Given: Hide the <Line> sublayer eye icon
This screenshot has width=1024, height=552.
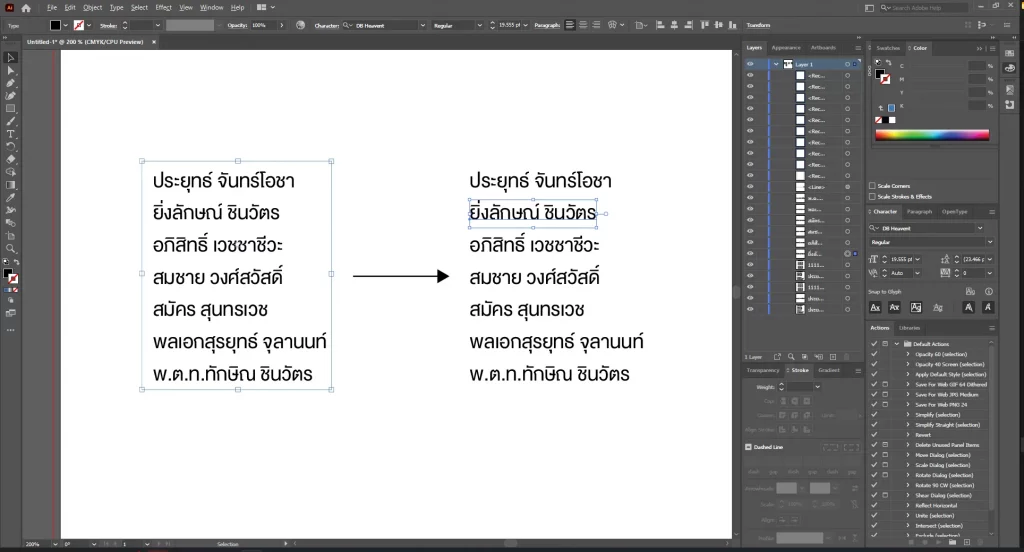Looking at the screenshot, I should click(x=750, y=187).
